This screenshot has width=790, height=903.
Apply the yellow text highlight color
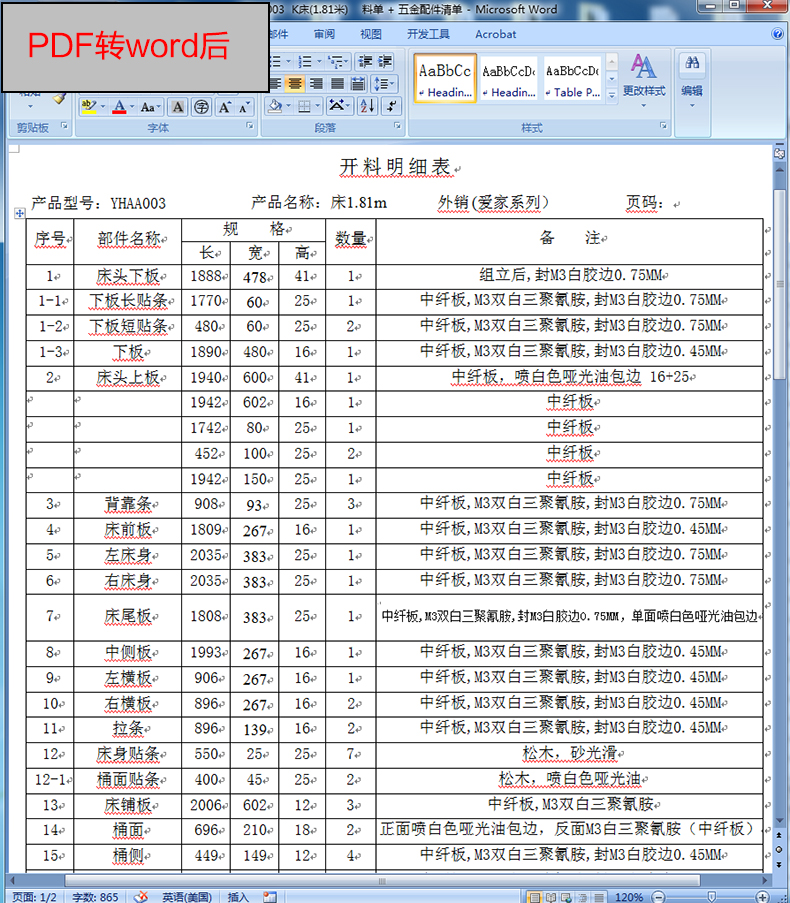[x=88, y=107]
